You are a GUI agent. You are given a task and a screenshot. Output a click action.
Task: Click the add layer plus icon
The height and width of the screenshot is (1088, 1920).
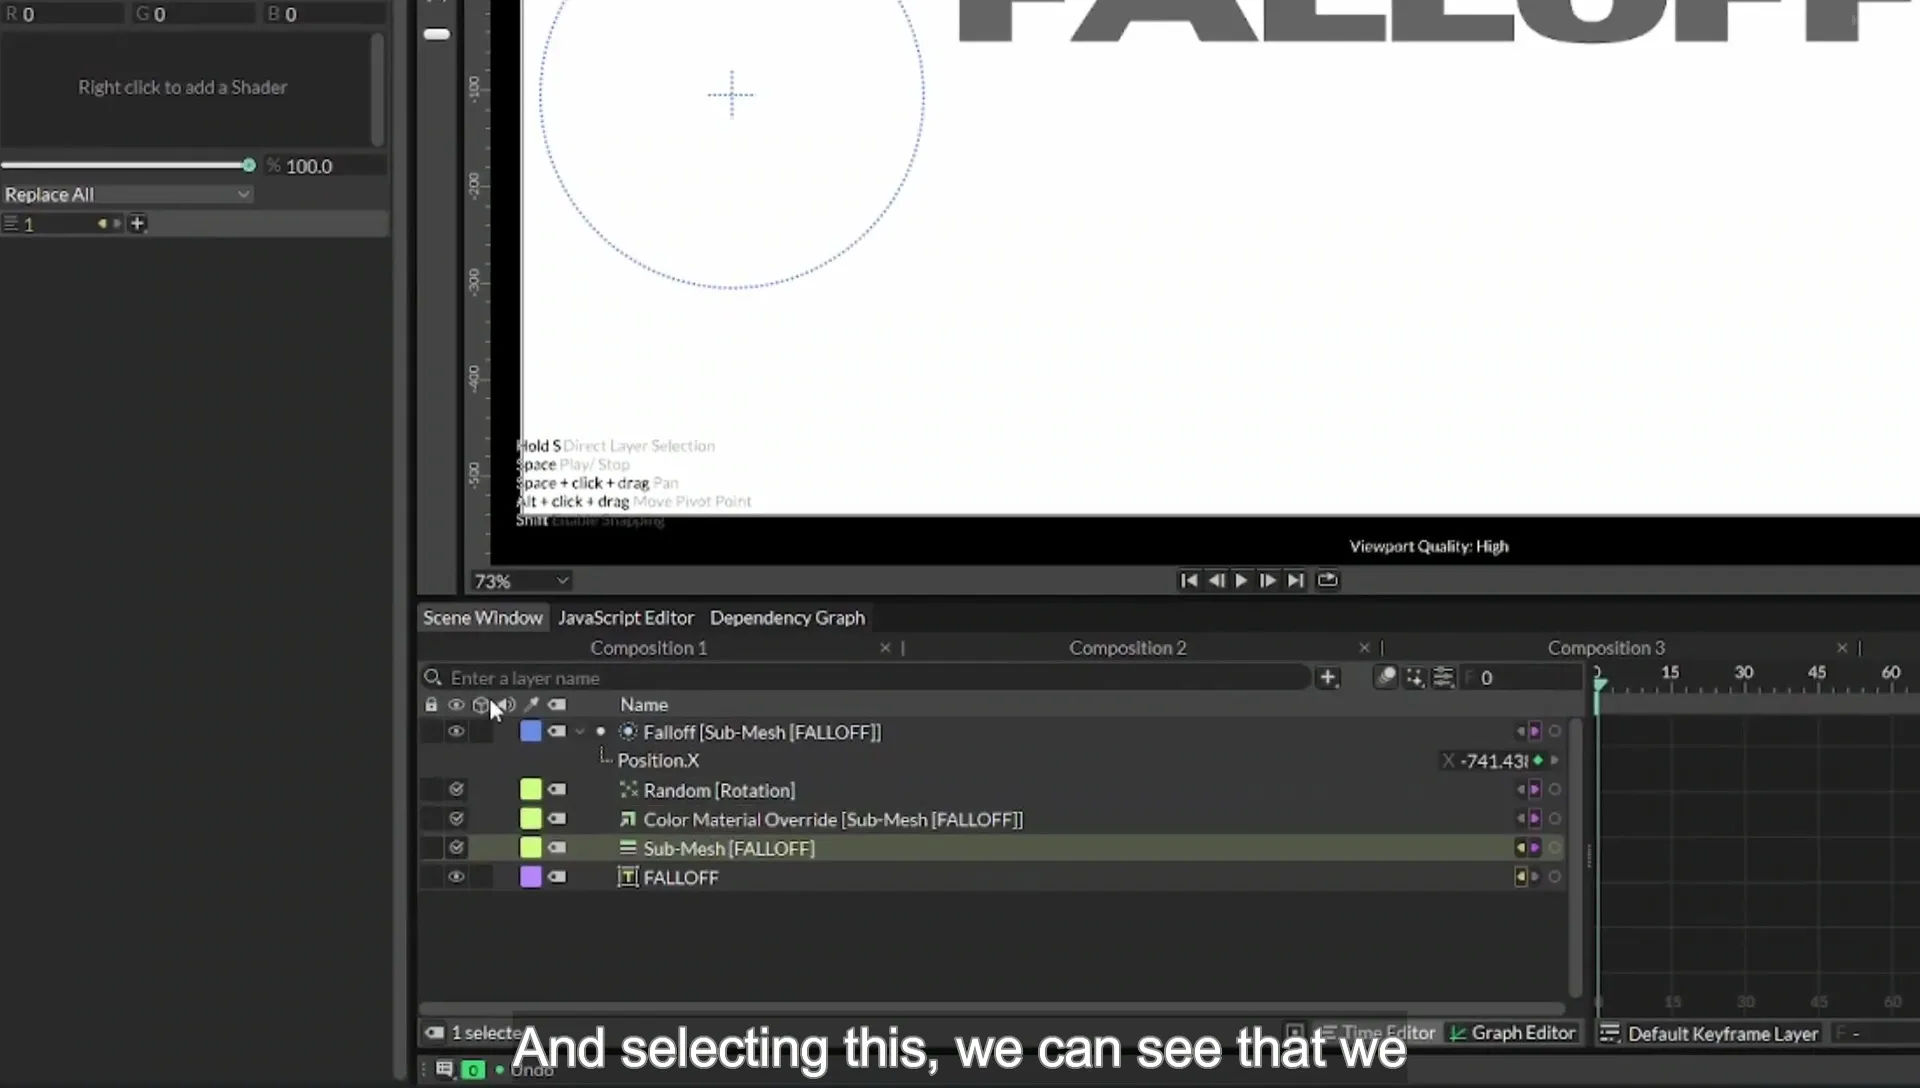[x=1327, y=678]
